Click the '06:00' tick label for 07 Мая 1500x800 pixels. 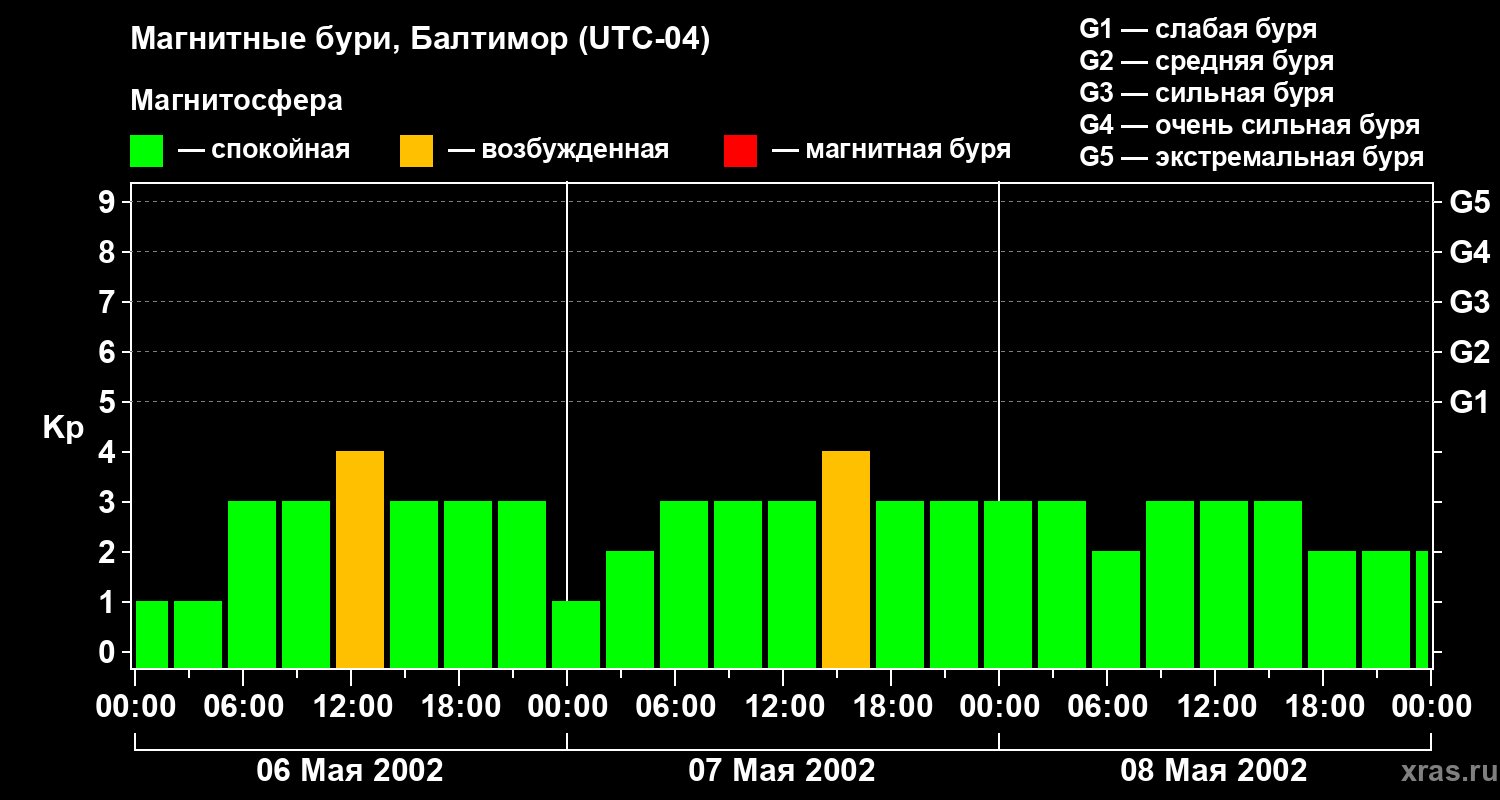[x=675, y=707]
